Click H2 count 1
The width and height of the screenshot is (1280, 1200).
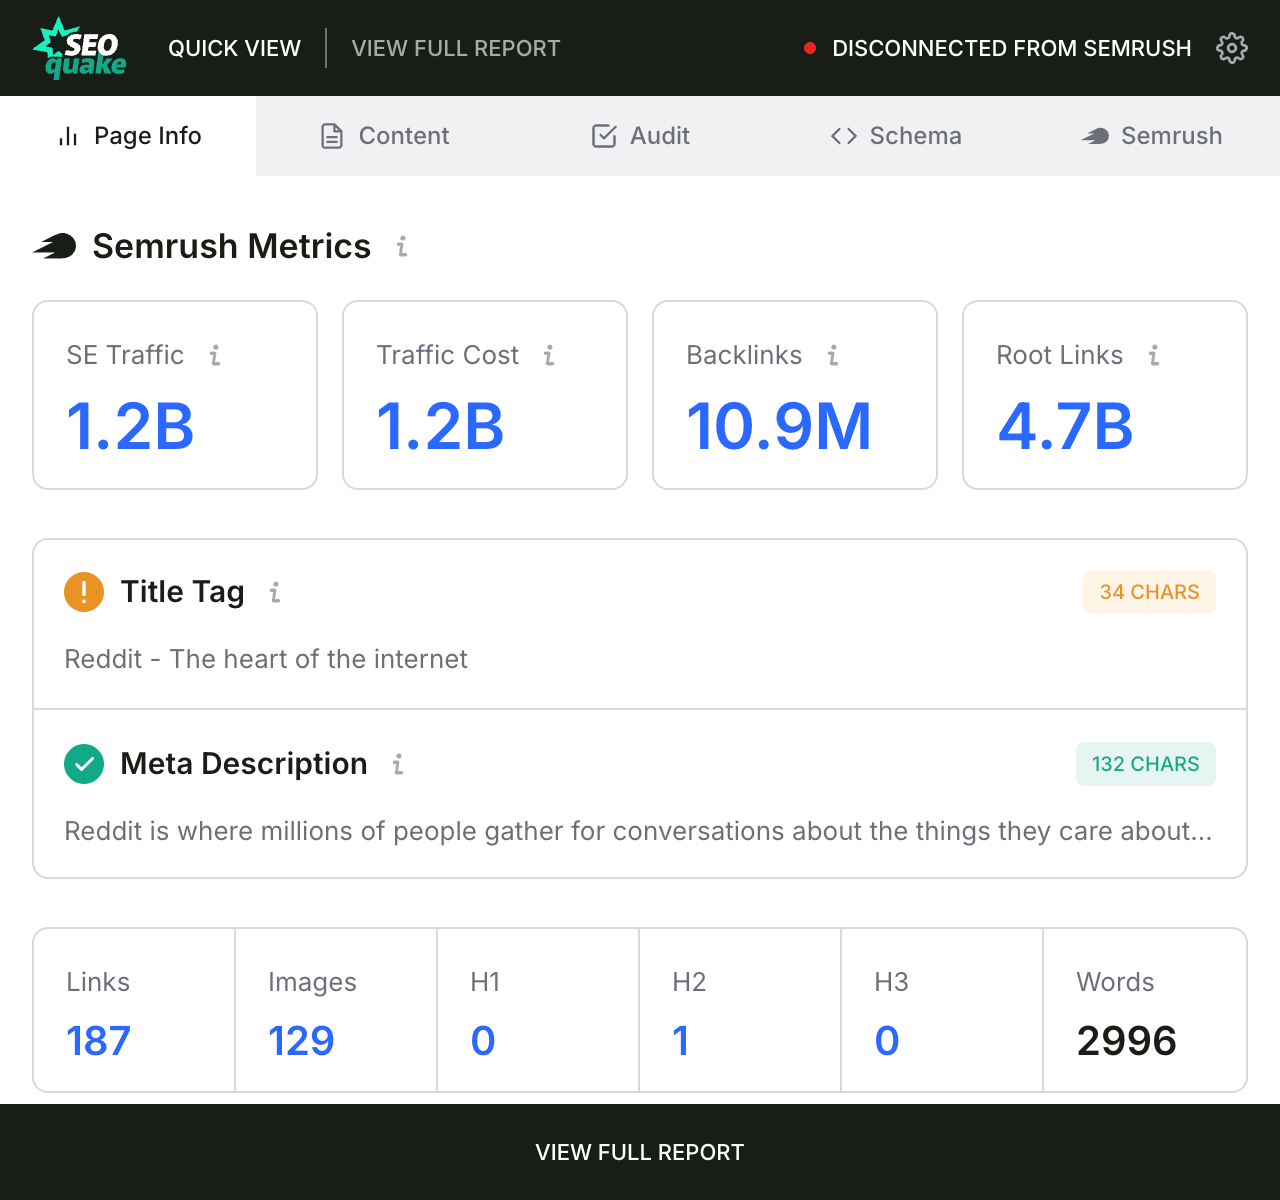(x=681, y=1041)
